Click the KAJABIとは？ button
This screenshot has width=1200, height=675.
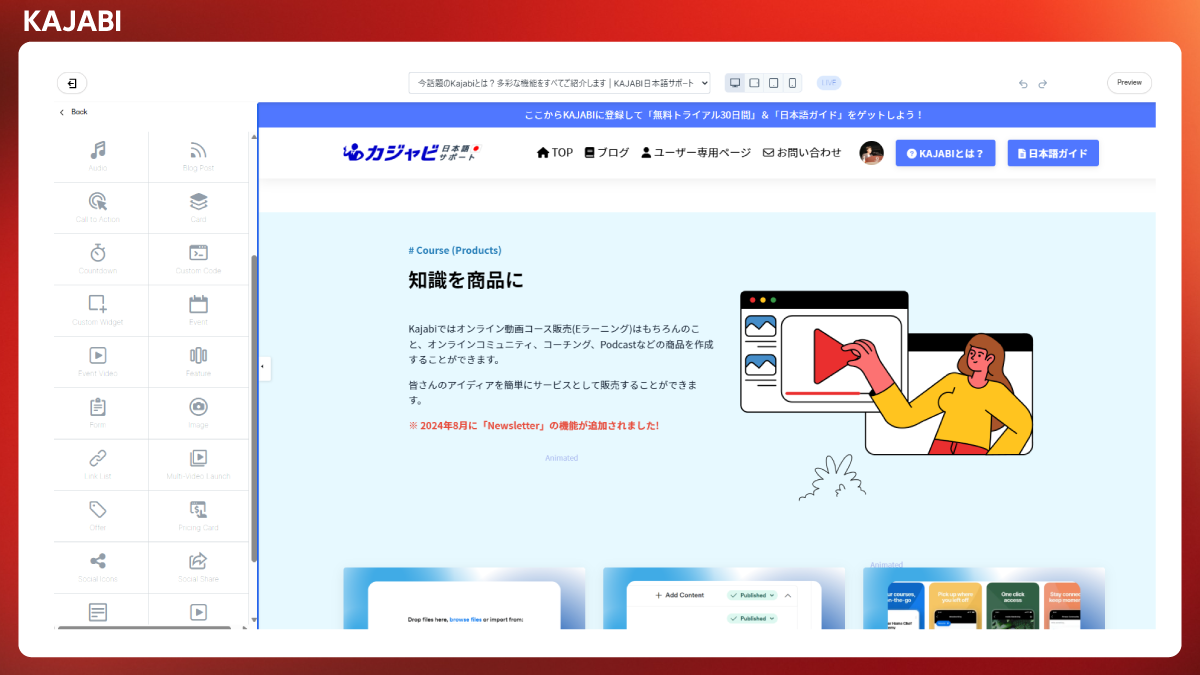[945, 153]
